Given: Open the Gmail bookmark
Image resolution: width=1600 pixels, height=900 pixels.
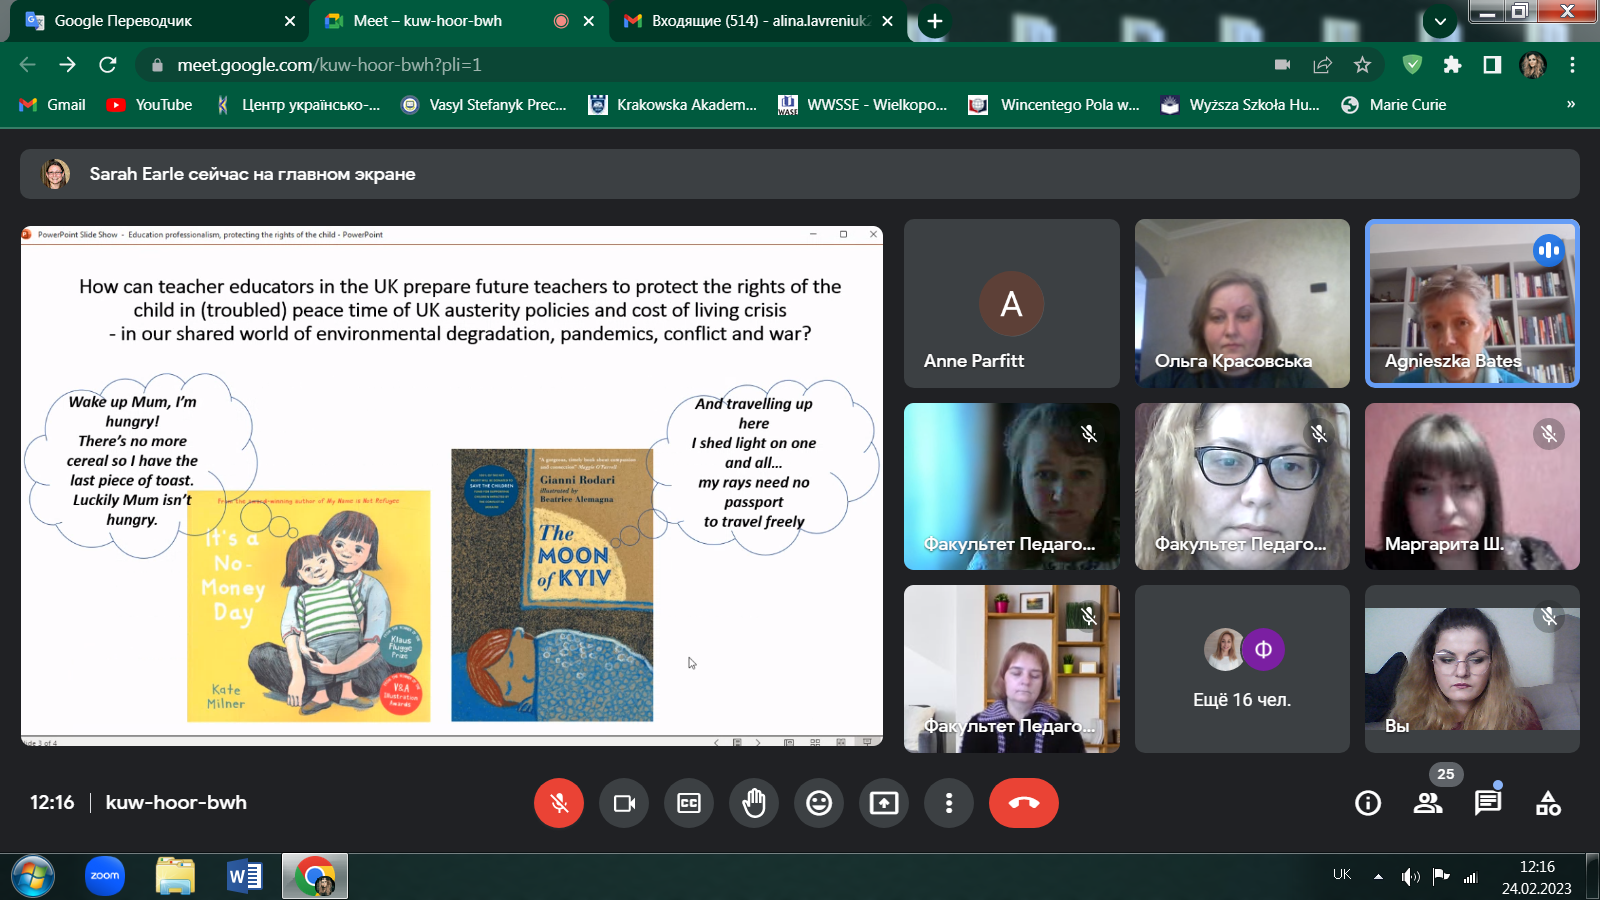Looking at the screenshot, I should (53, 105).
